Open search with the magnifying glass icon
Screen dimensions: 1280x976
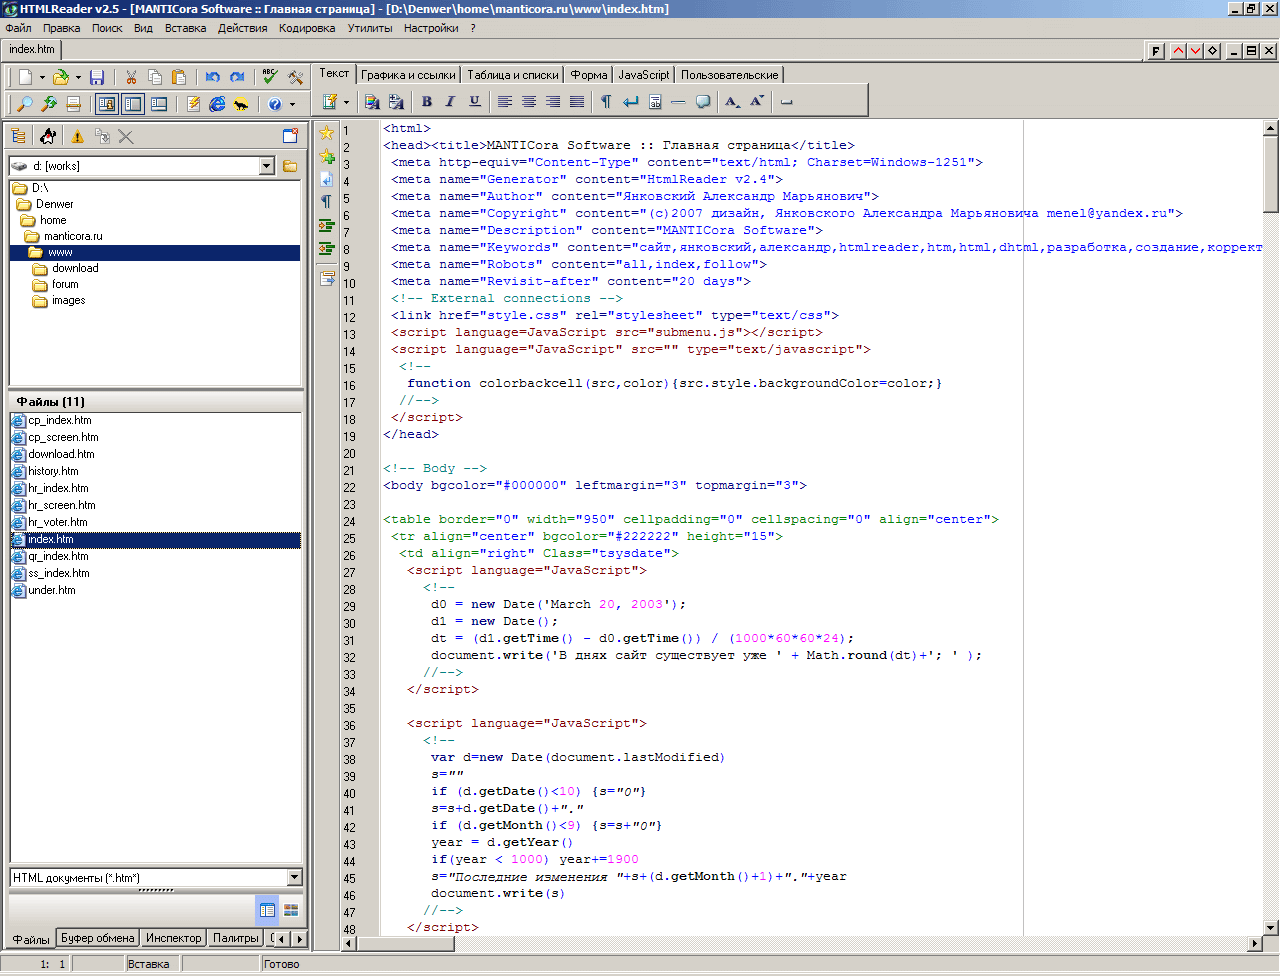[25, 104]
